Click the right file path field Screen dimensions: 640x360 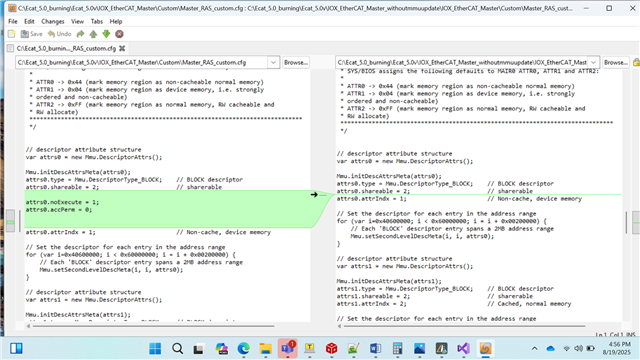click(462, 62)
